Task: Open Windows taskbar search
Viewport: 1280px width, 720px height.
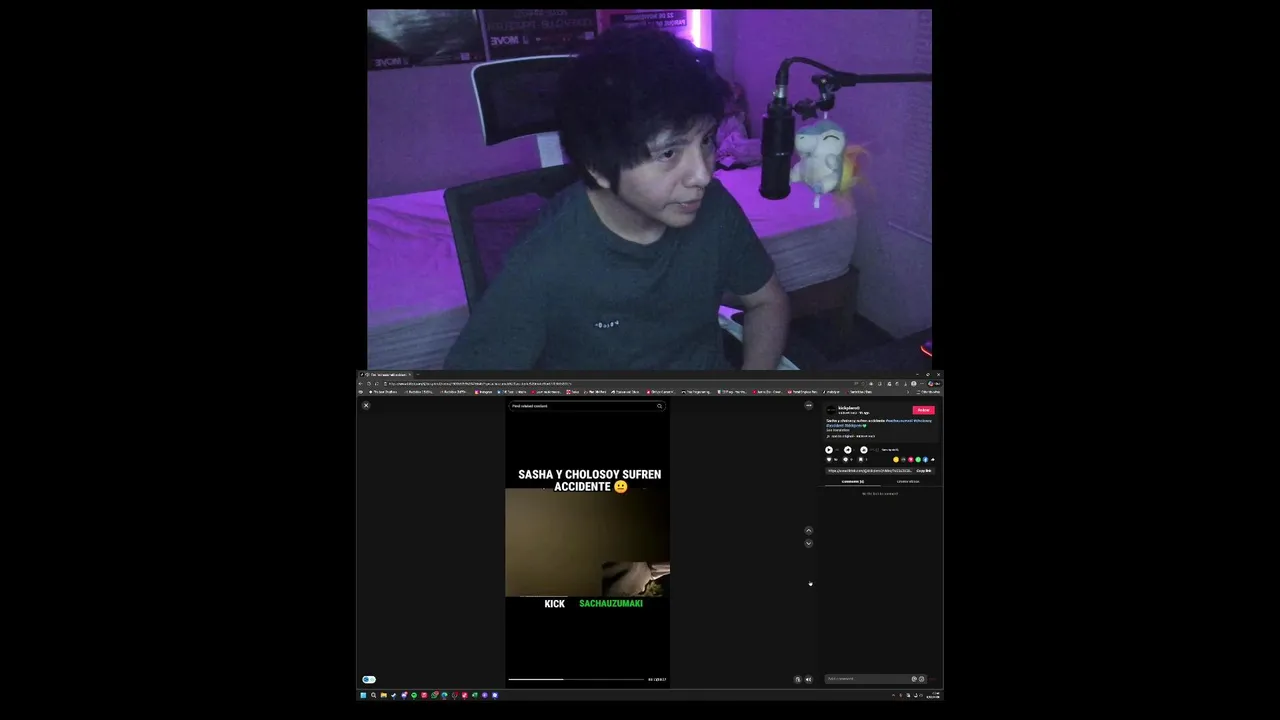Action: [x=373, y=695]
